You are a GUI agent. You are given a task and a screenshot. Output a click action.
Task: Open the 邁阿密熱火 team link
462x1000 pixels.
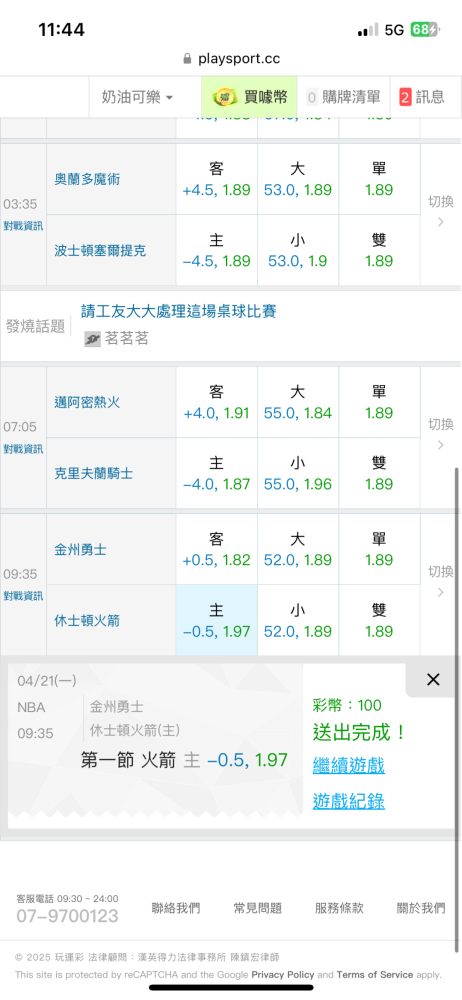point(87,402)
